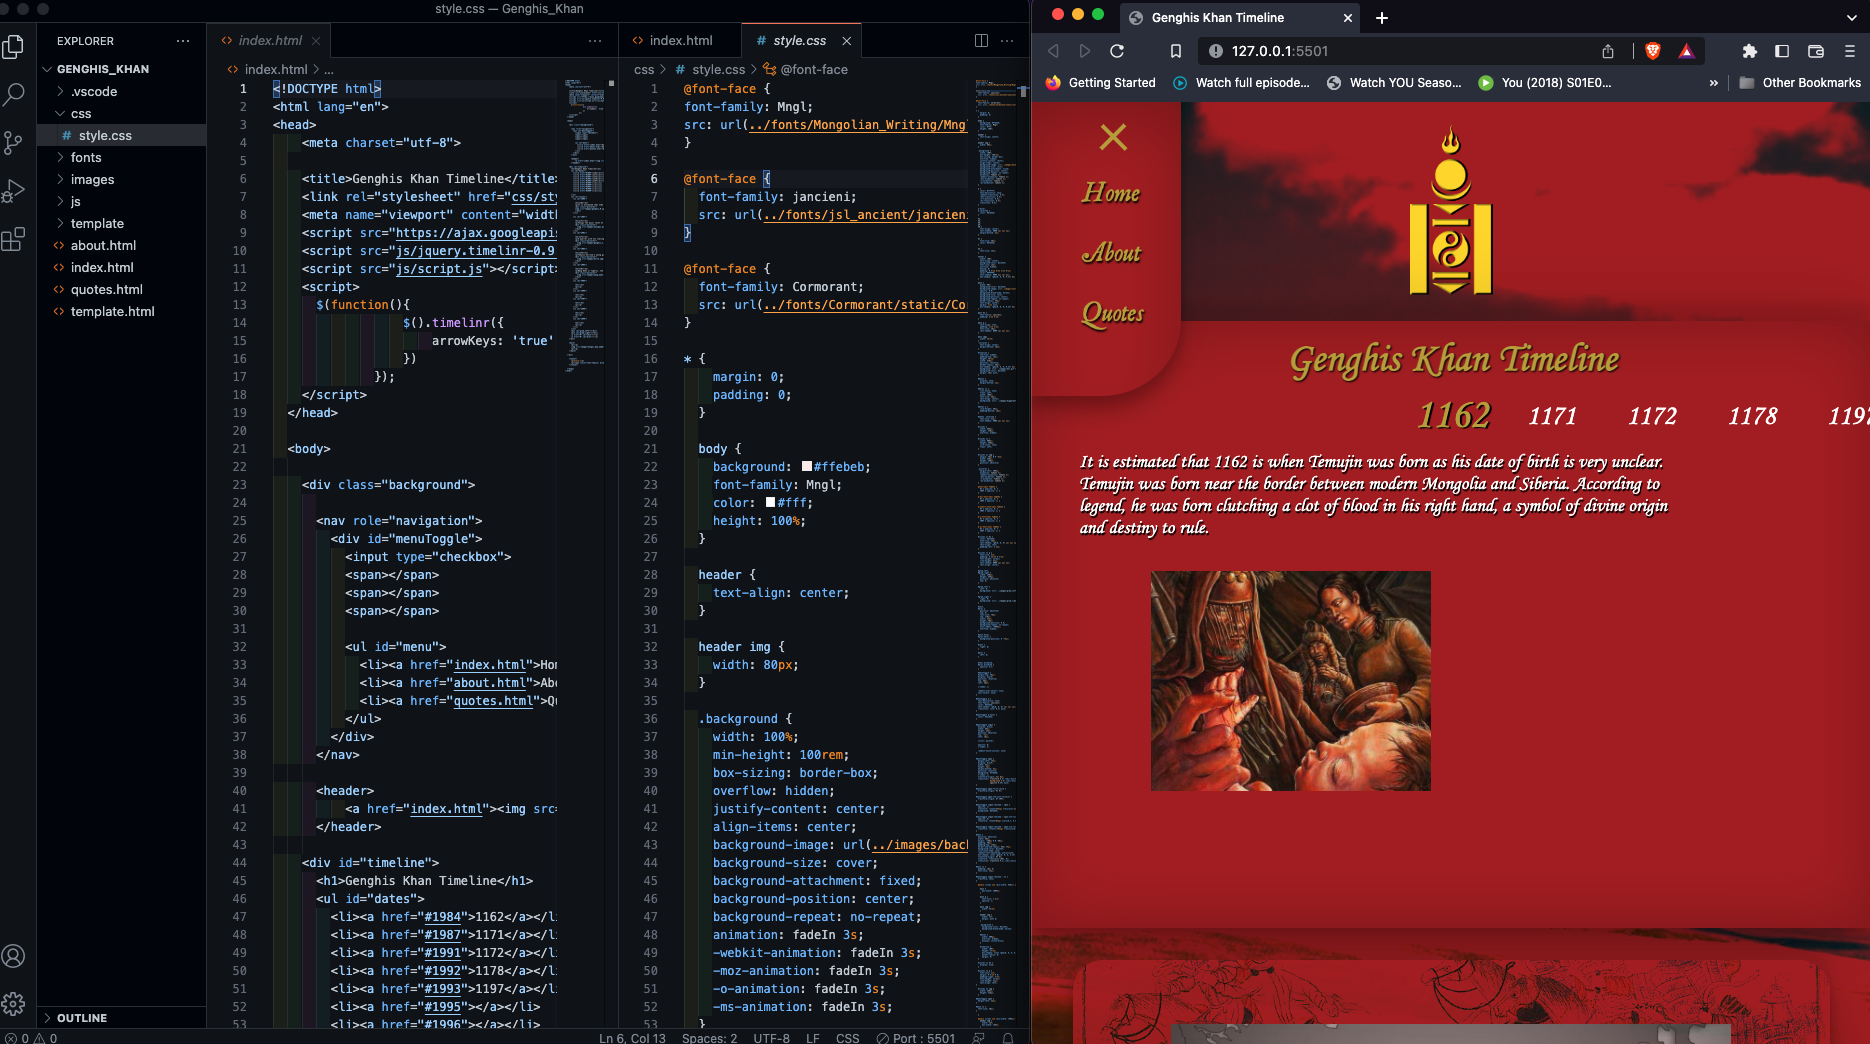The width and height of the screenshot is (1870, 1044).
Task: Open the browser tab search dropdown arrow
Action: [1851, 18]
